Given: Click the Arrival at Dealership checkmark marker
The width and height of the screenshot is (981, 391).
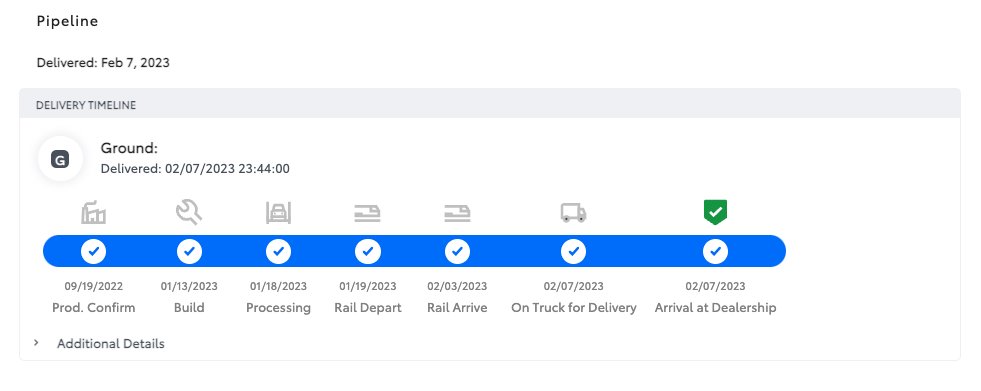Looking at the screenshot, I should [715, 251].
